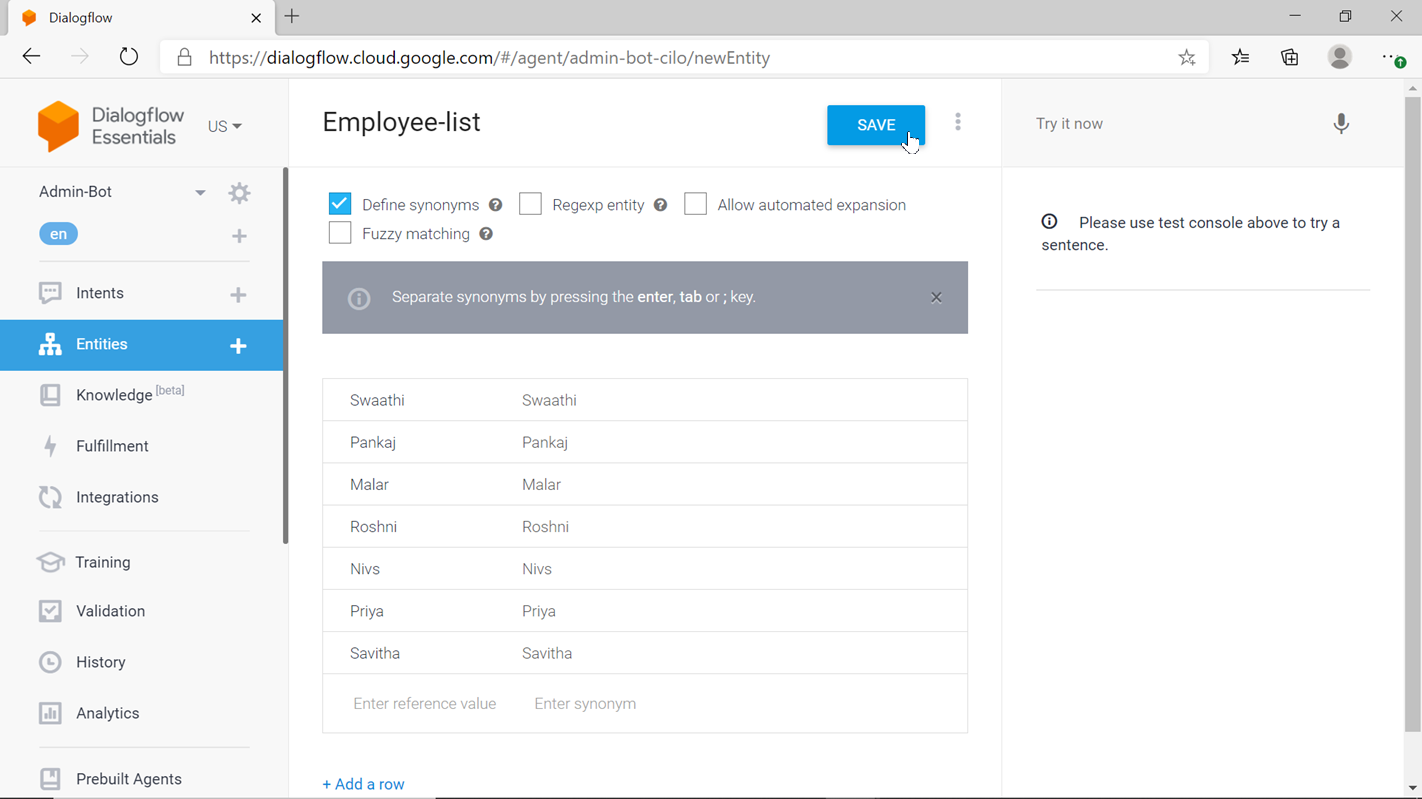This screenshot has width=1422, height=799.
Task: Dismiss the synonyms info banner
Action: 936,297
